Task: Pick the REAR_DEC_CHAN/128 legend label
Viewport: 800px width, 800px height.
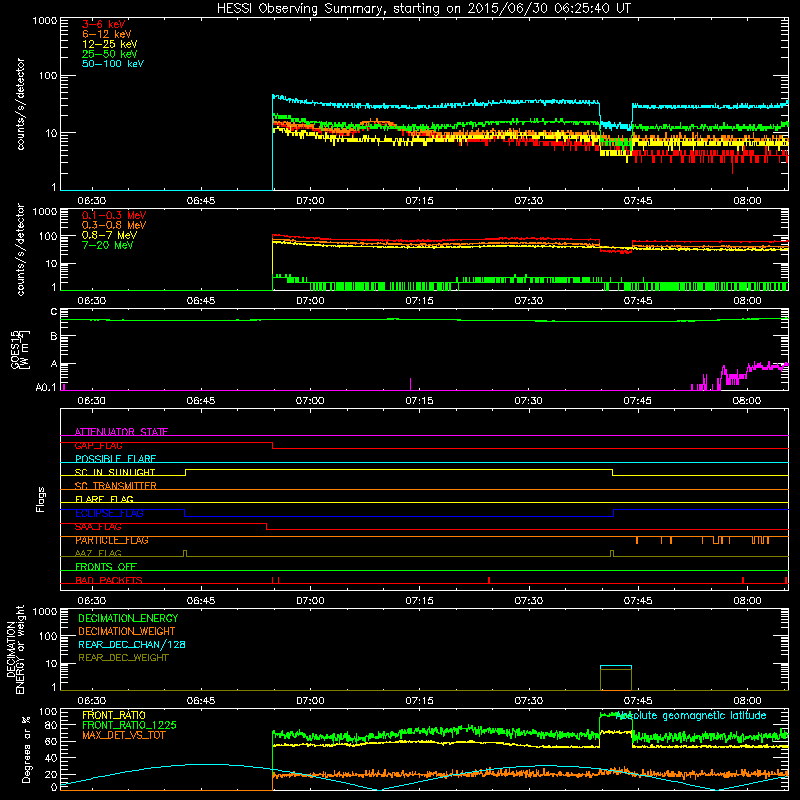Action: tap(132, 645)
